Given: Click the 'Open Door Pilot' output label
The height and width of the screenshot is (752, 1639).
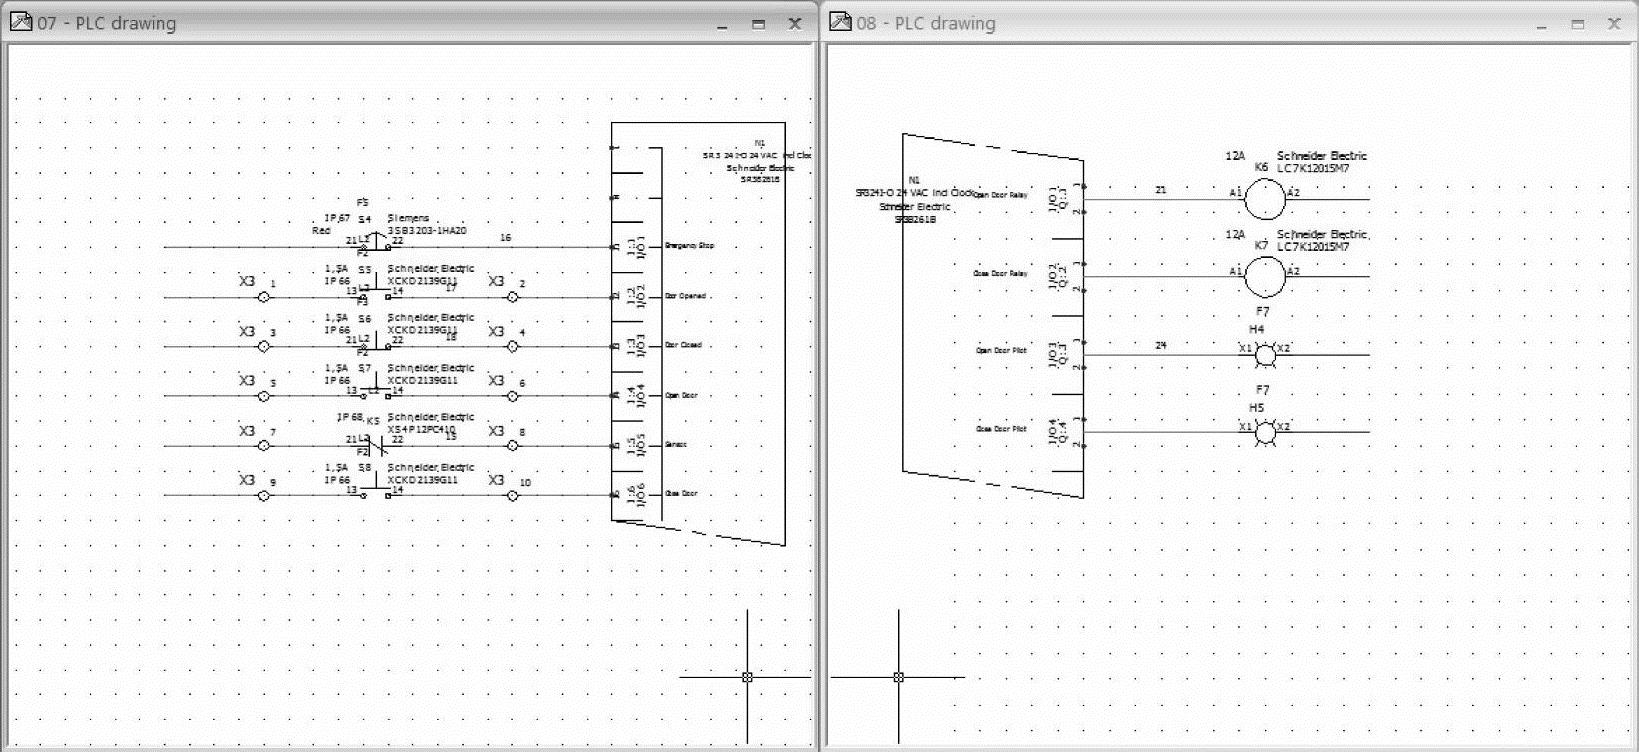Looking at the screenshot, I should [1001, 351].
